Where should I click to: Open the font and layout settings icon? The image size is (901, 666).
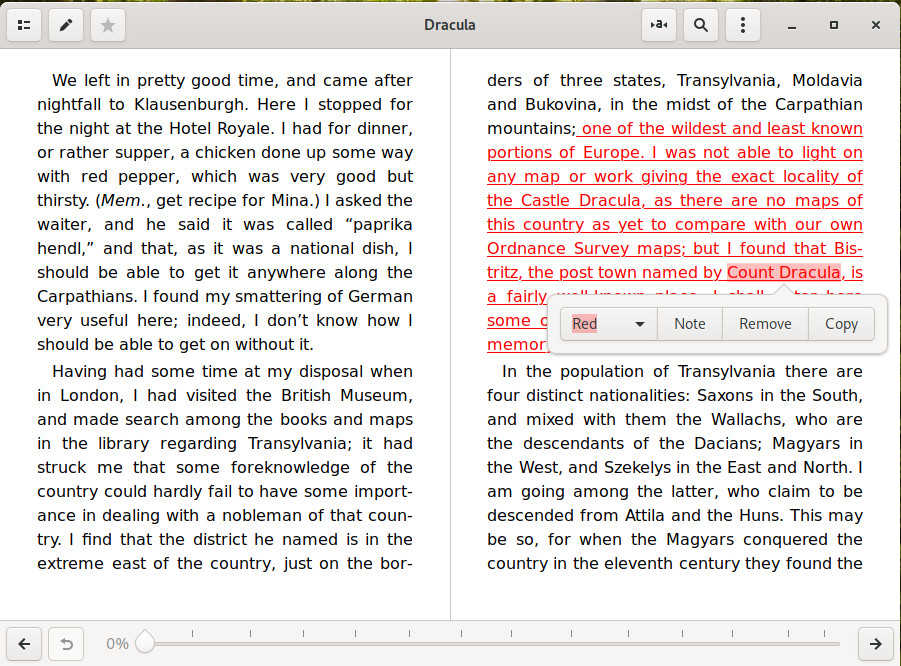[659, 25]
